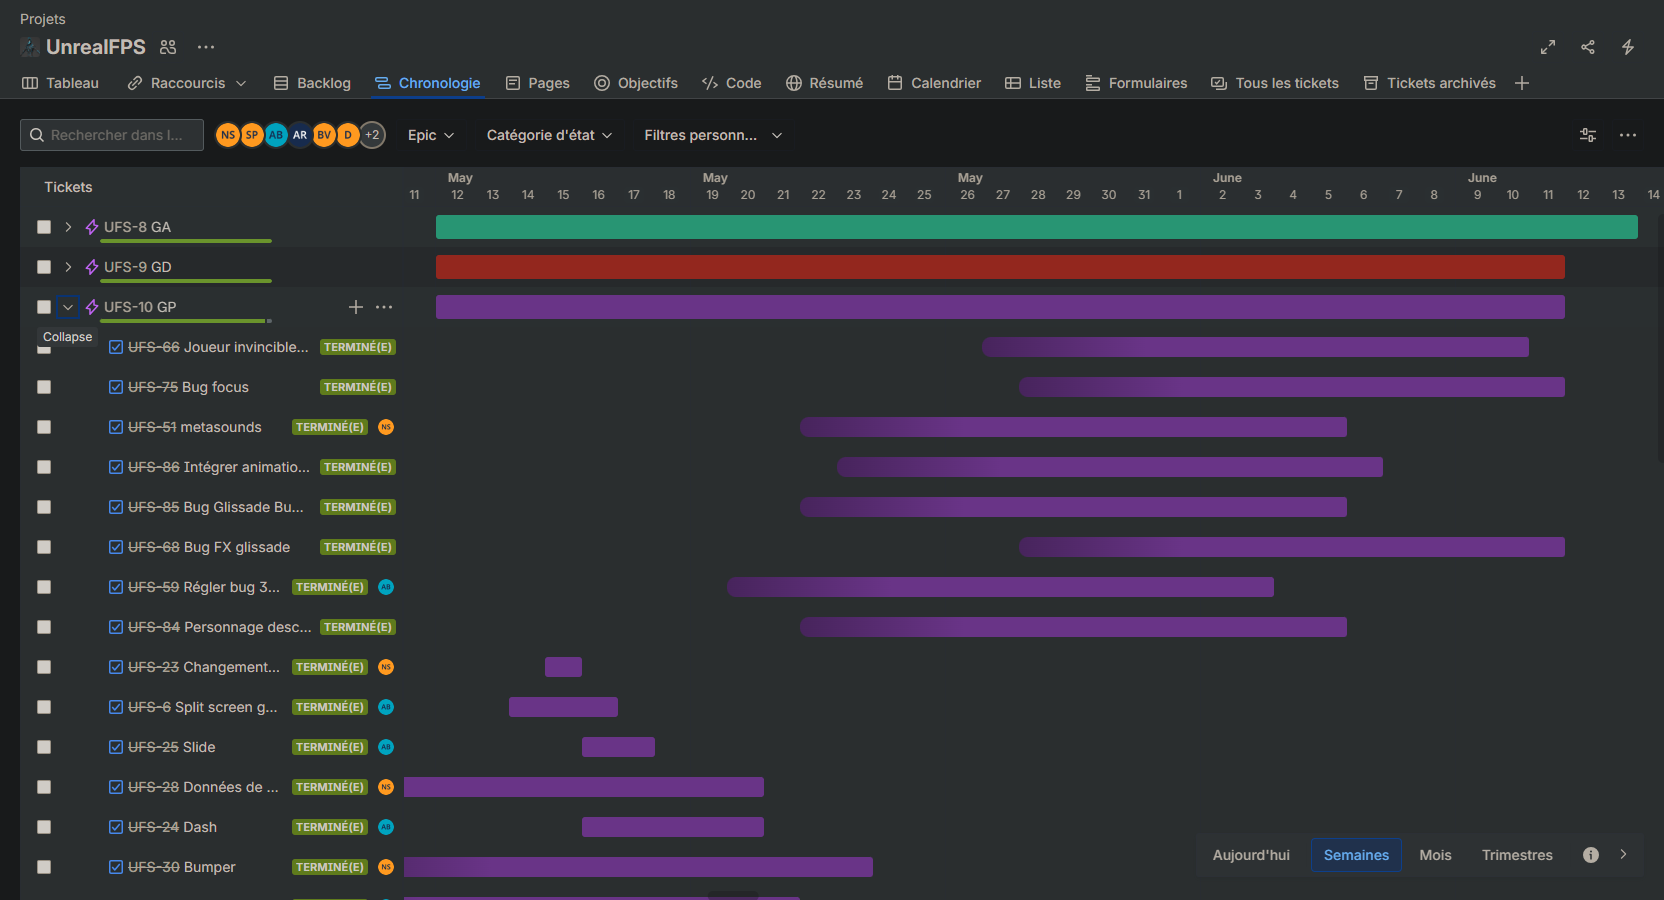Select the checkbox for UFS-30 Bumper
Viewport: 1664px width, 900px height.
click(x=44, y=867)
